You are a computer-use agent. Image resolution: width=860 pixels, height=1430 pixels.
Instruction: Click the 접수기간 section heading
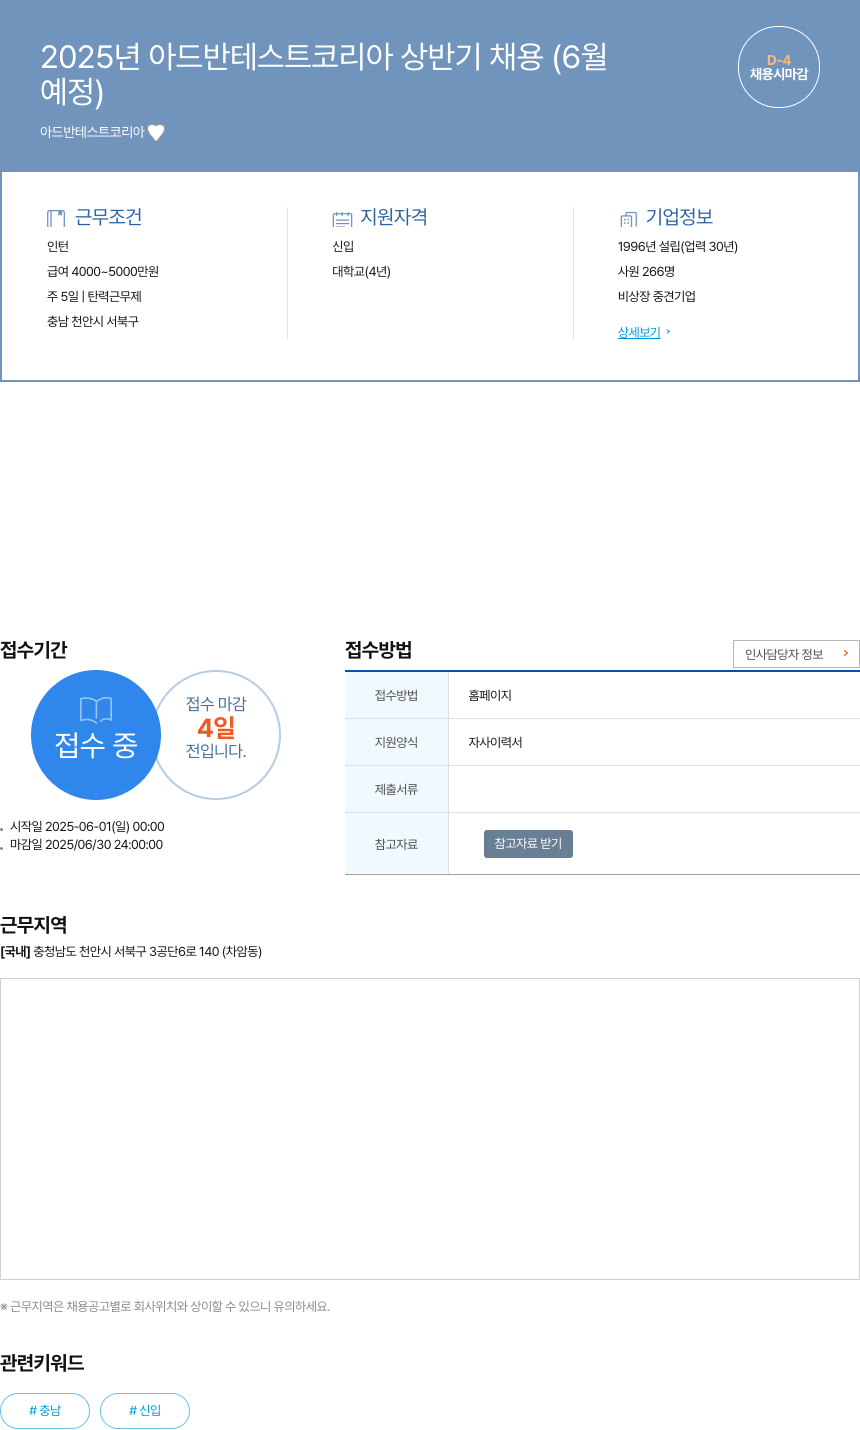click(33, 650)
